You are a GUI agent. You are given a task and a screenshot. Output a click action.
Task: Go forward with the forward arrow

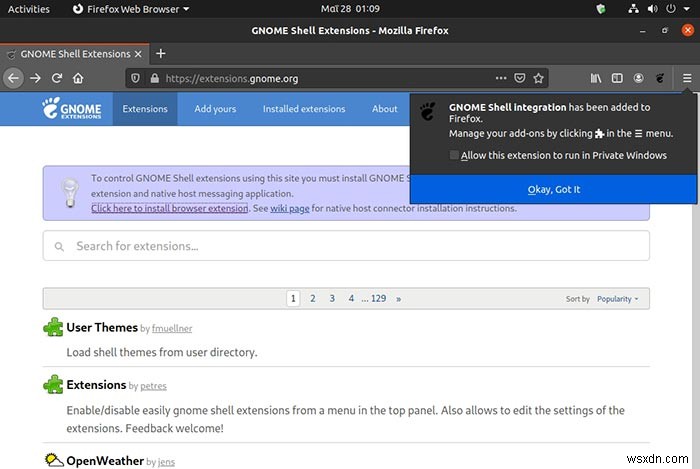pos(35,79)
